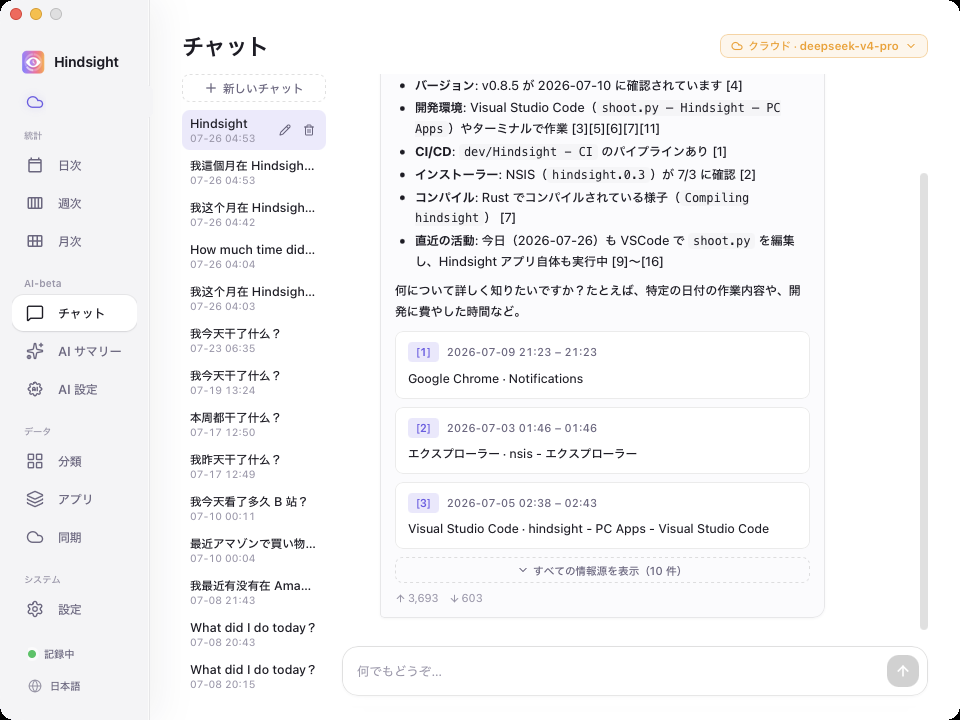960x720 pixels.
Task: Open the 週次 weekly stats view
Action: pyautogui.click(x=74, y=203)
